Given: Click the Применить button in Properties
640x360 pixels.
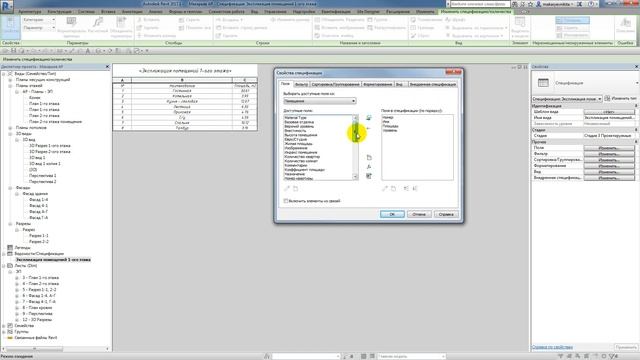Looking at the screenshot, I should pyautogui.click(x=626, y=347).
